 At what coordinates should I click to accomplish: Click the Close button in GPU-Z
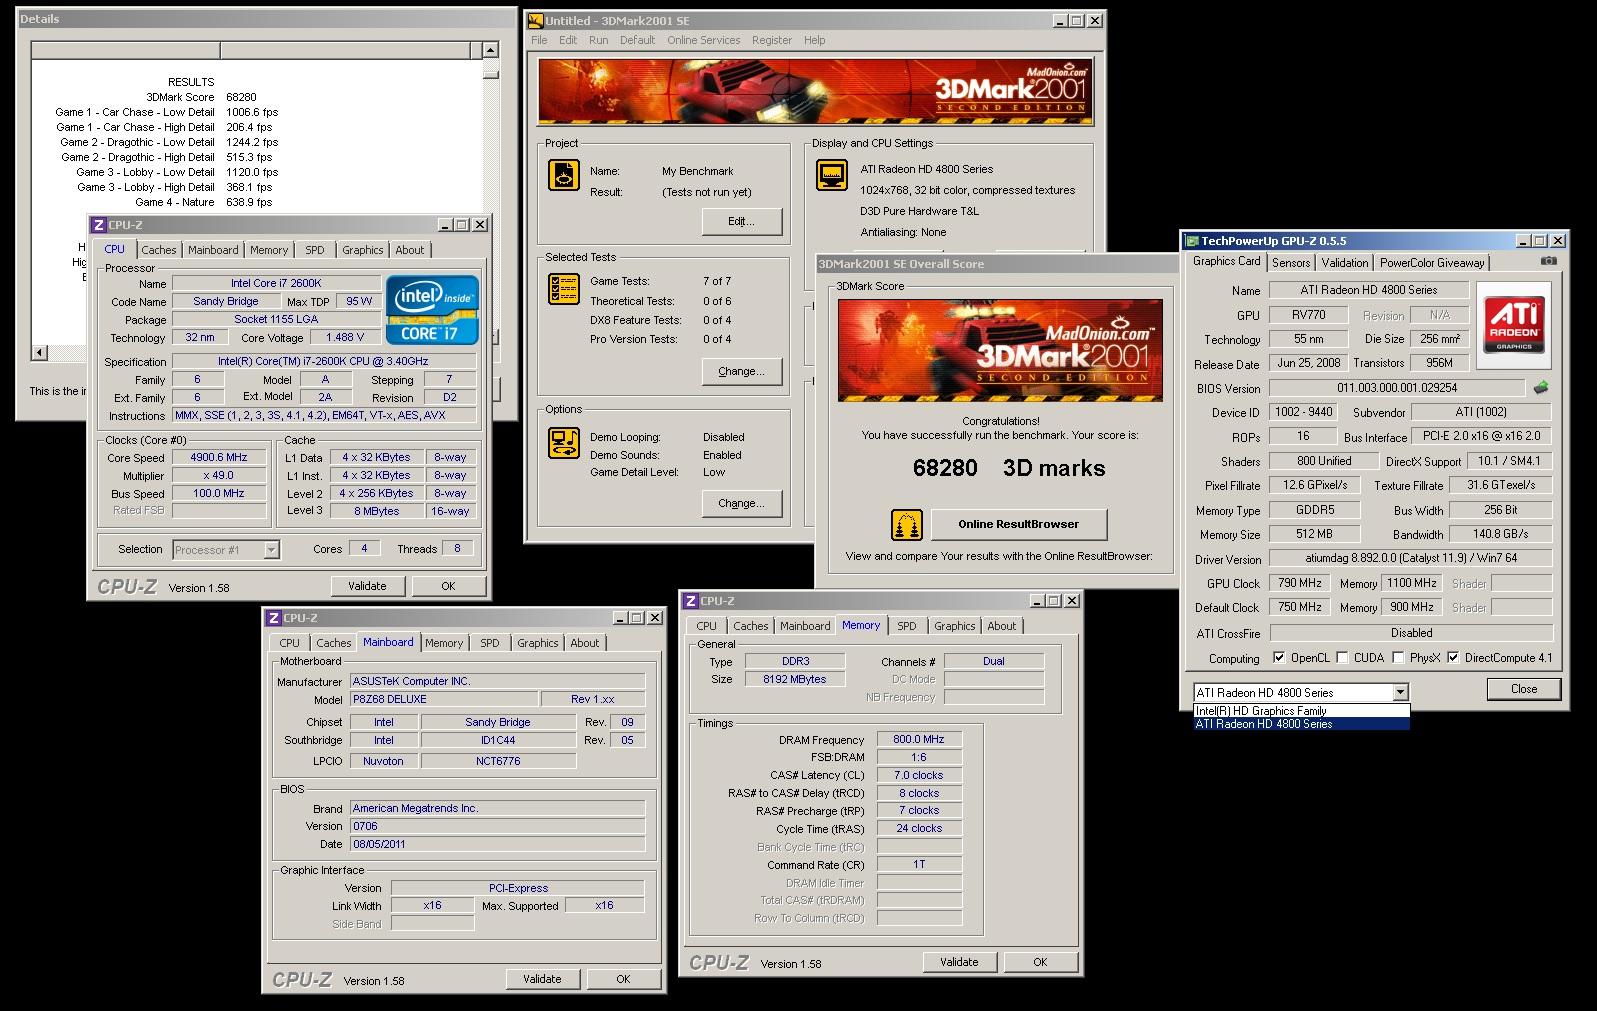click(x=1524, y=689)
